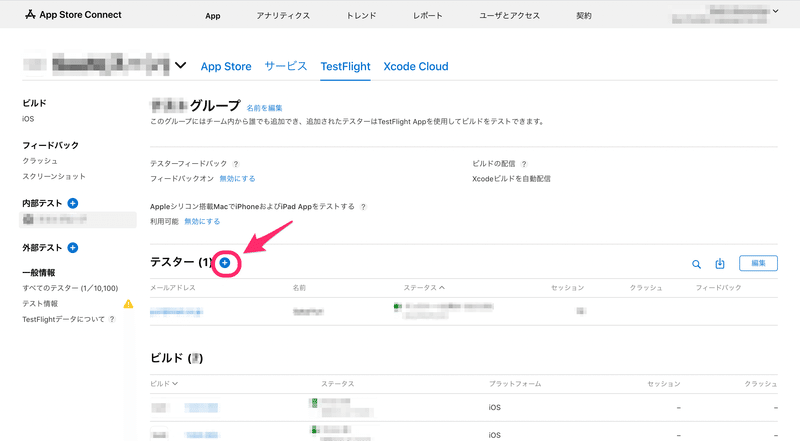The image size is (800, 441).
Task: Open レポート in top navigation
Action: [x=428, y=16]
